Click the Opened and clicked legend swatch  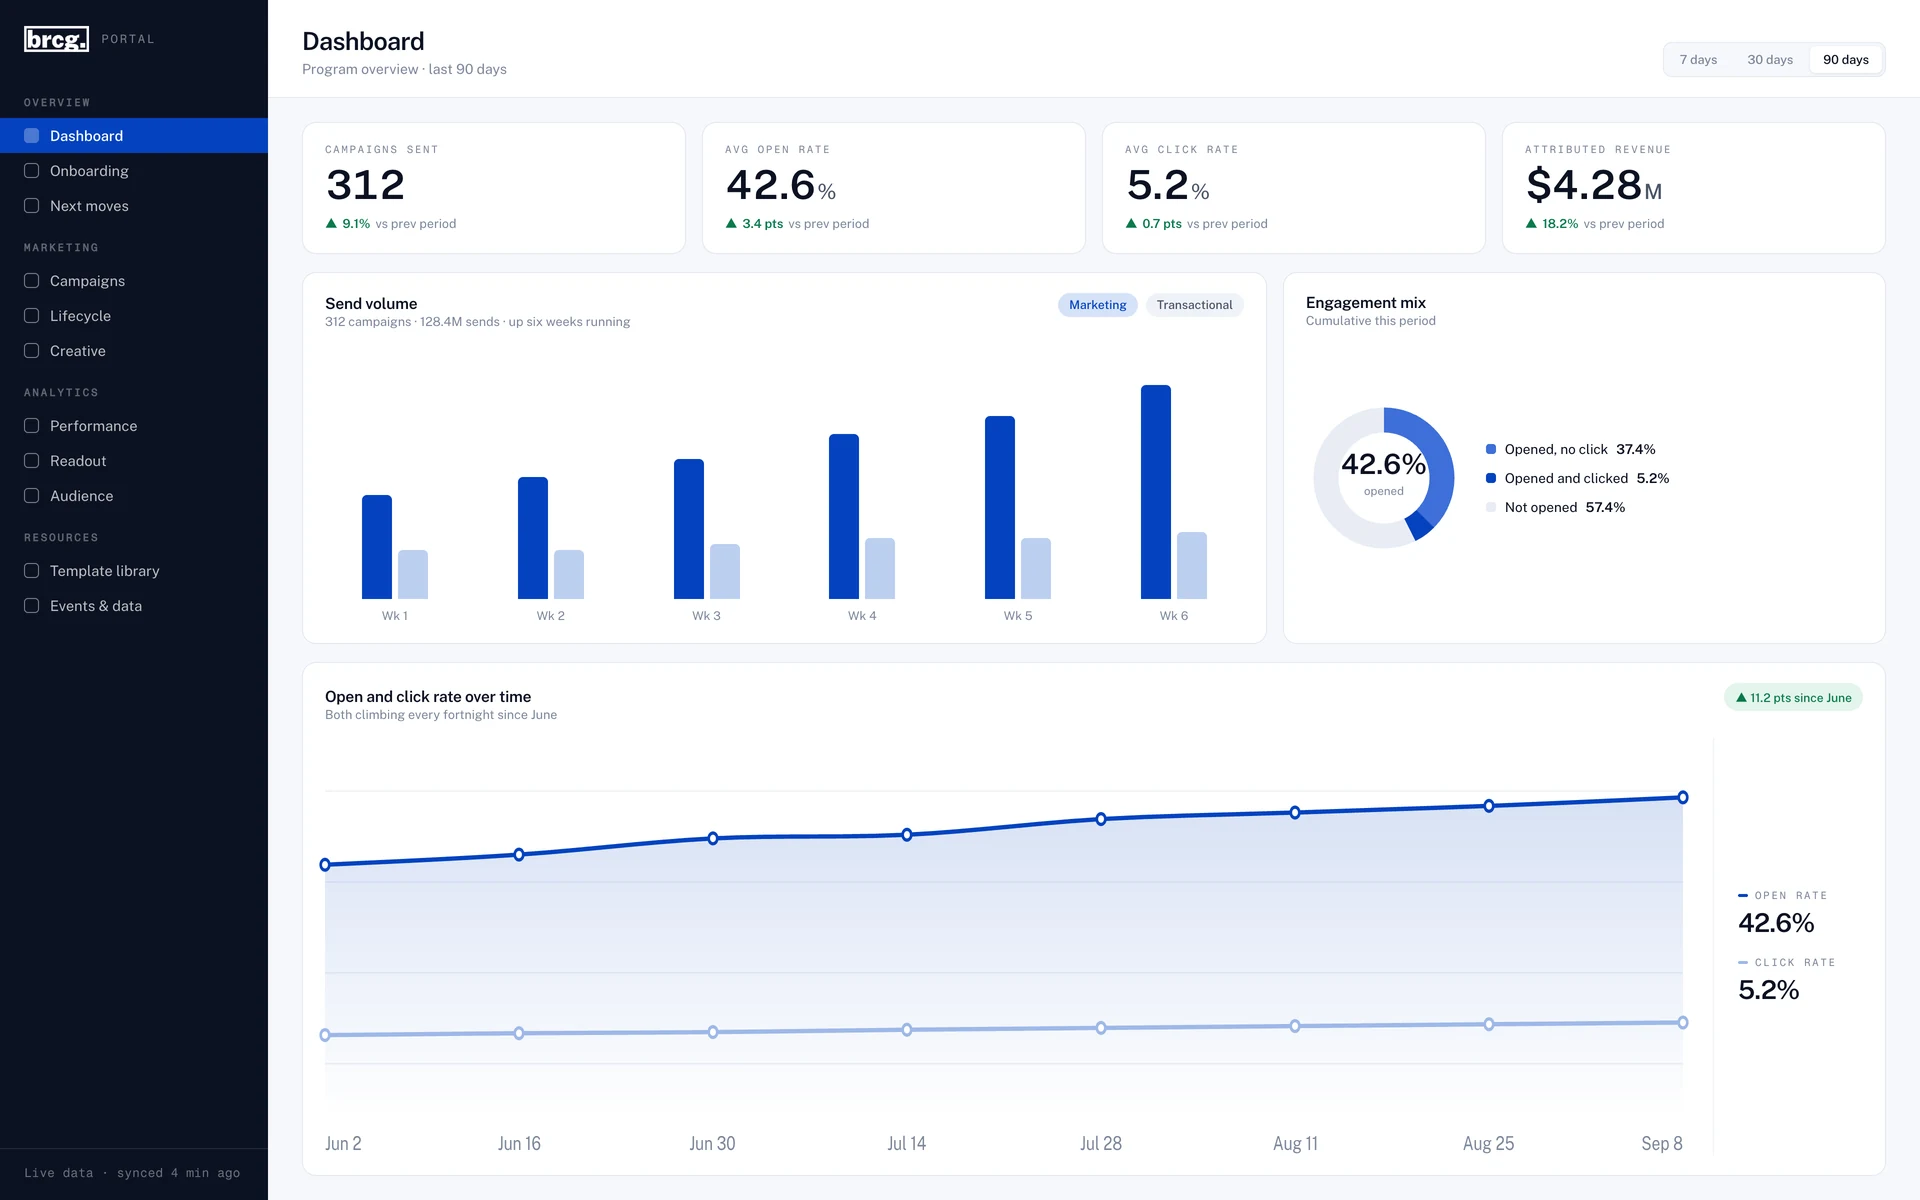[1491, 479]
